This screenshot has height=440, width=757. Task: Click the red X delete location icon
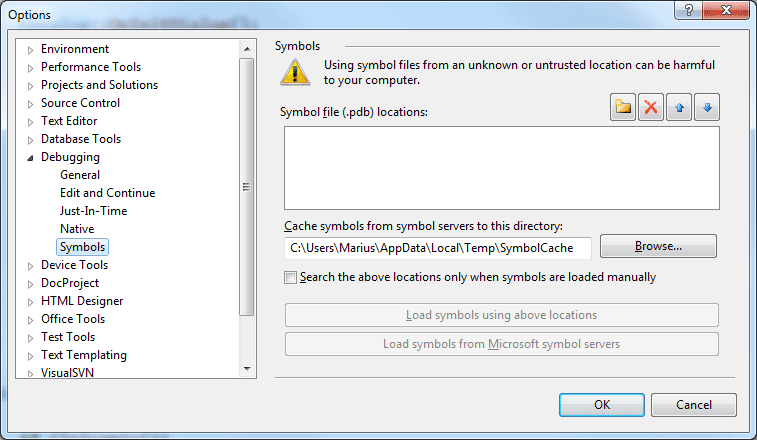[652, 109]
